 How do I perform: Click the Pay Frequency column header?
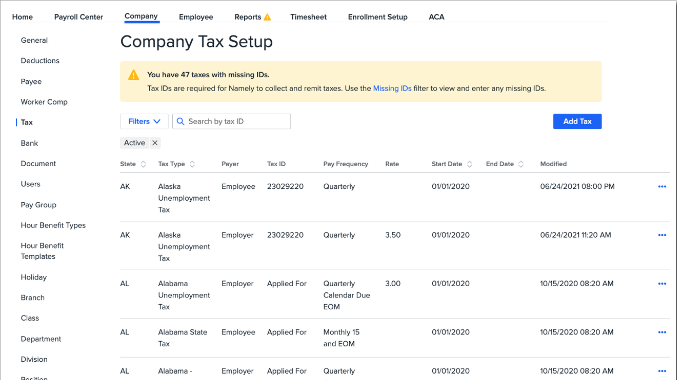(x=346, y=164)
